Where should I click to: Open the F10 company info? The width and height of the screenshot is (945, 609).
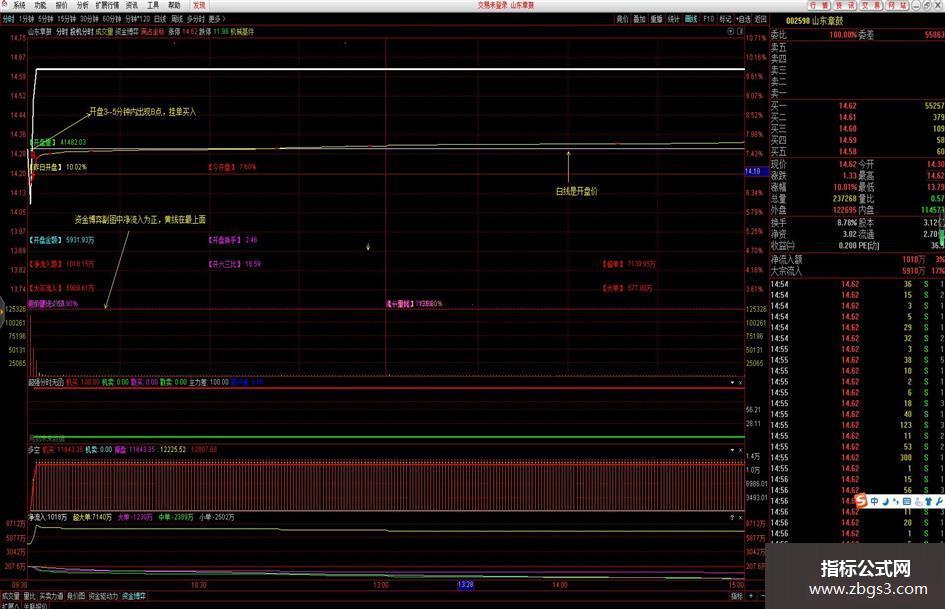pyautogui.click(x=709, y=19)
